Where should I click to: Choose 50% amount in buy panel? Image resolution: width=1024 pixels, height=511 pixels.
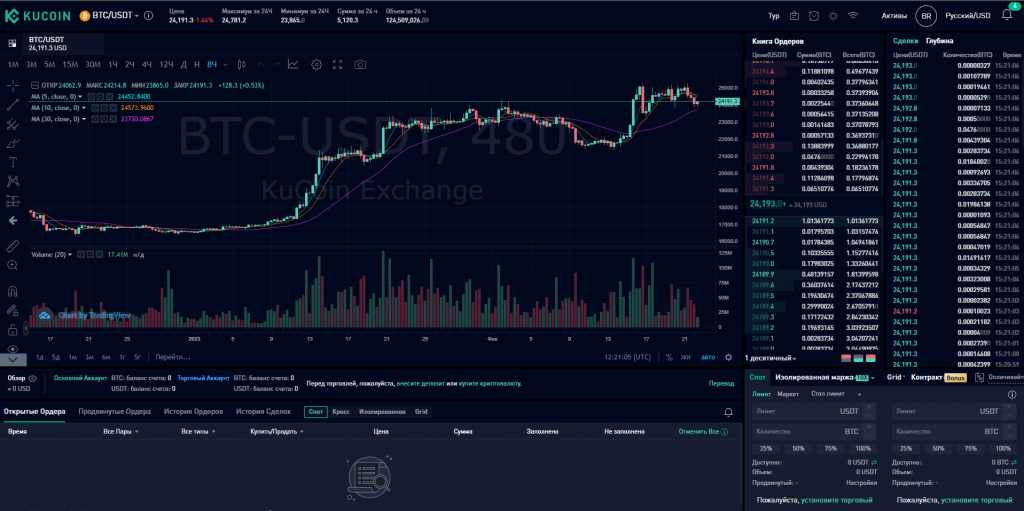click(x=798, y=448)
